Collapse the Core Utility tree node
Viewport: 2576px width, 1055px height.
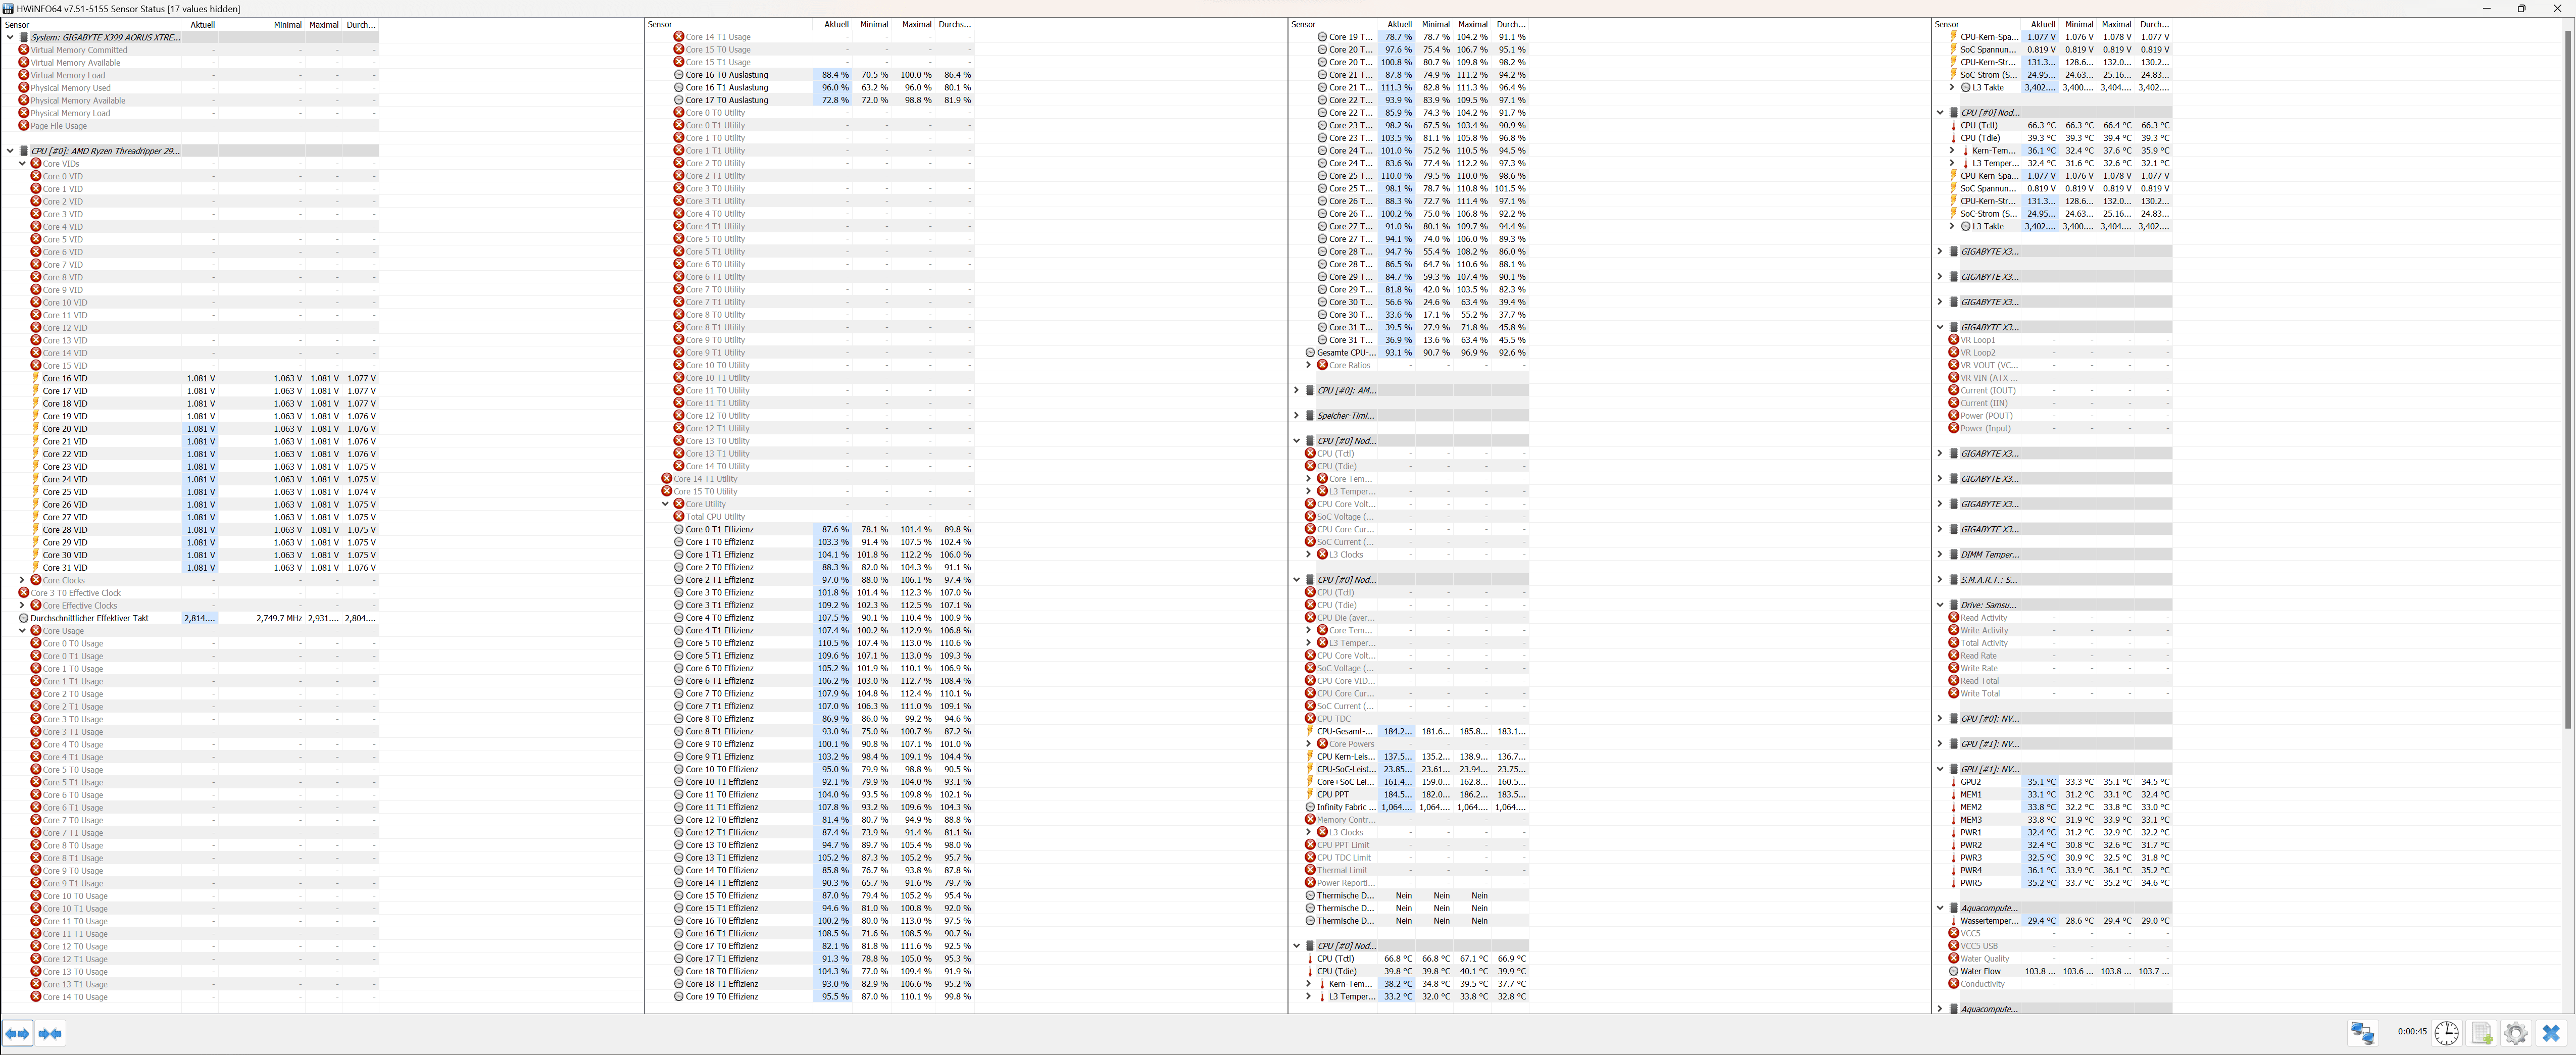click(665, 504)
